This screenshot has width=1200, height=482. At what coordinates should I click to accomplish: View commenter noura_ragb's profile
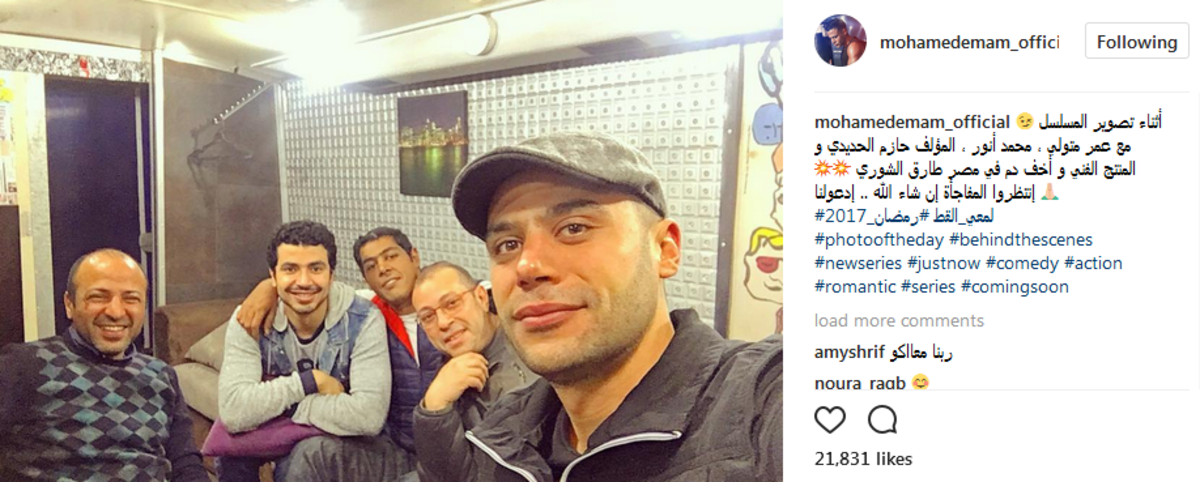point(860,383)
